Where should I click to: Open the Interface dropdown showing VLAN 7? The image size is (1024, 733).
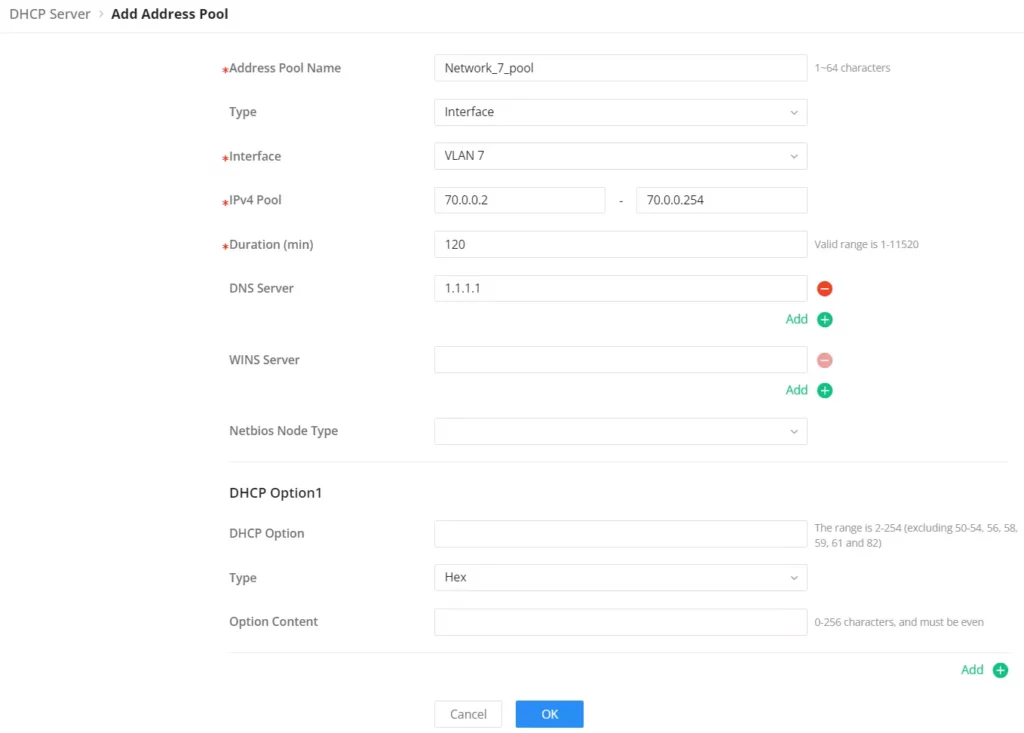click(x=620, y=156)
